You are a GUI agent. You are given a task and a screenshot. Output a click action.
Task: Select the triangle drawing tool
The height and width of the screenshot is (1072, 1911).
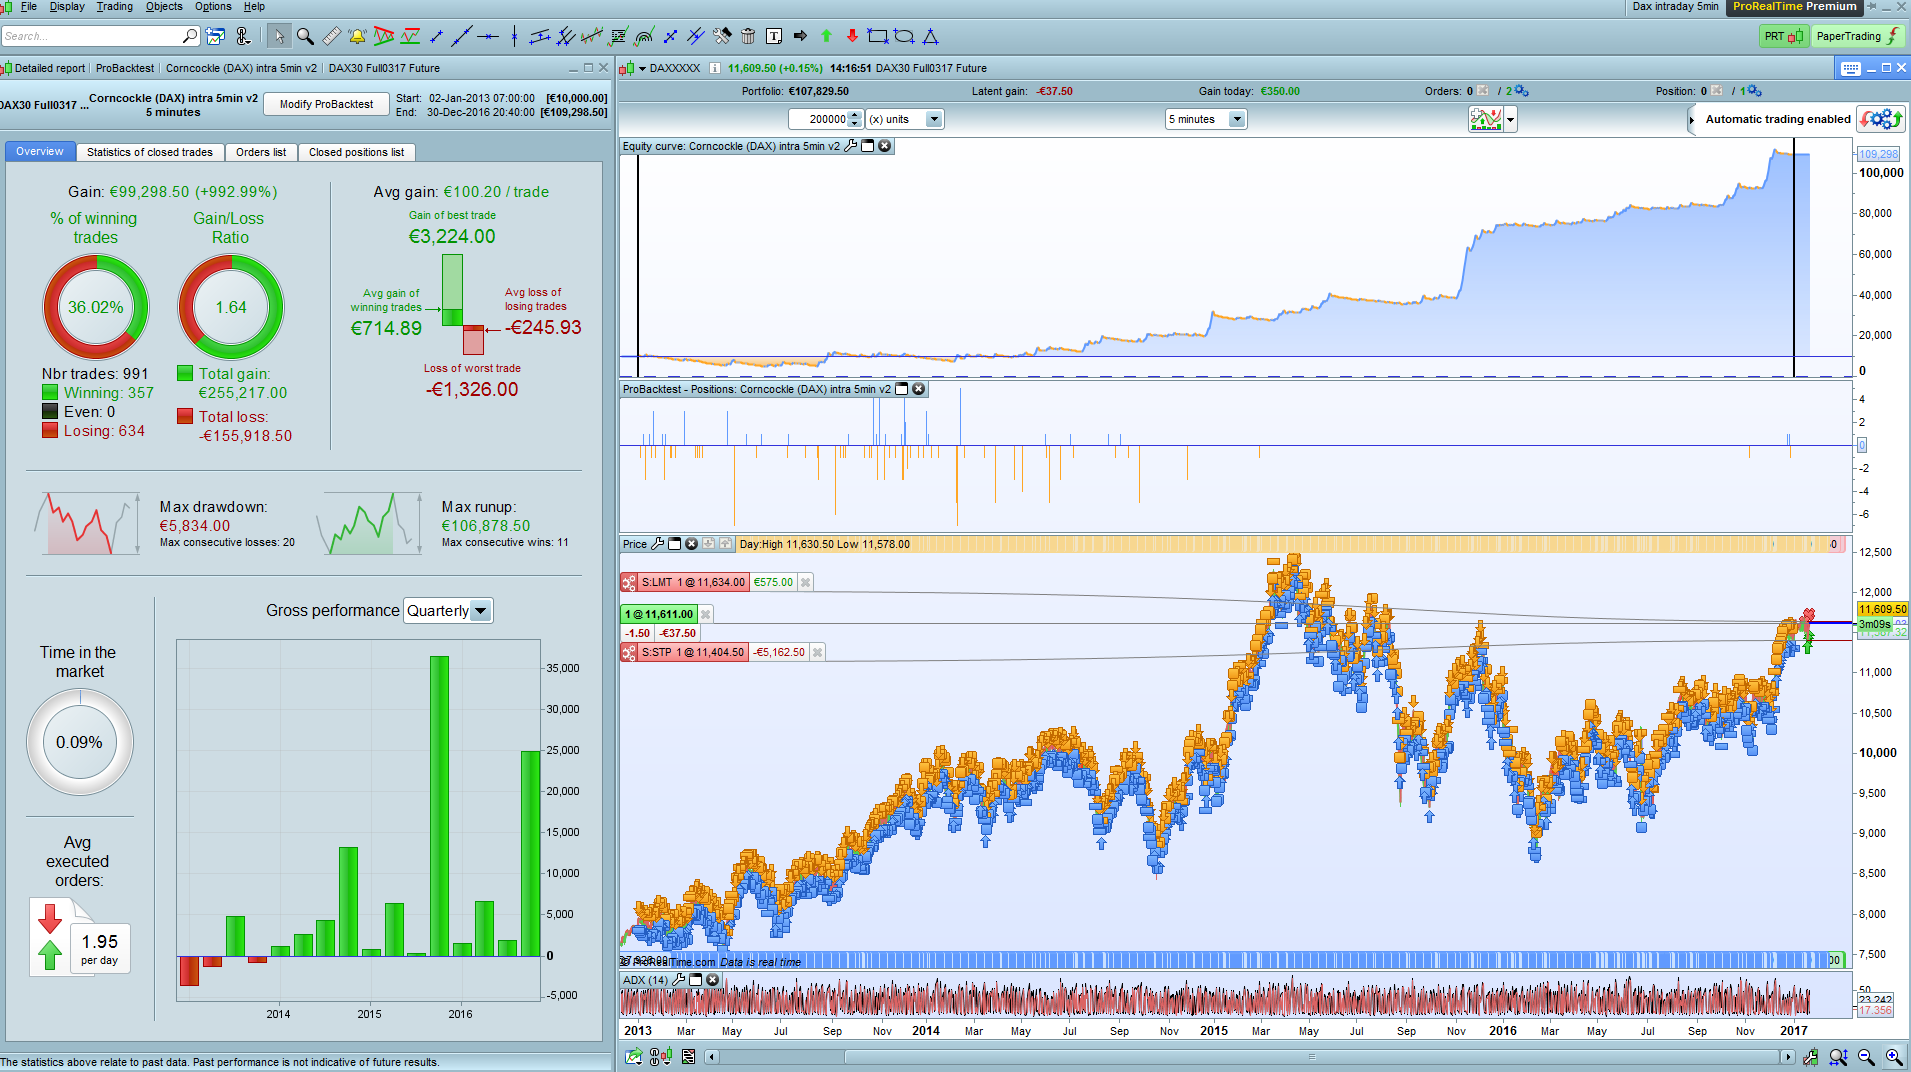930,37
